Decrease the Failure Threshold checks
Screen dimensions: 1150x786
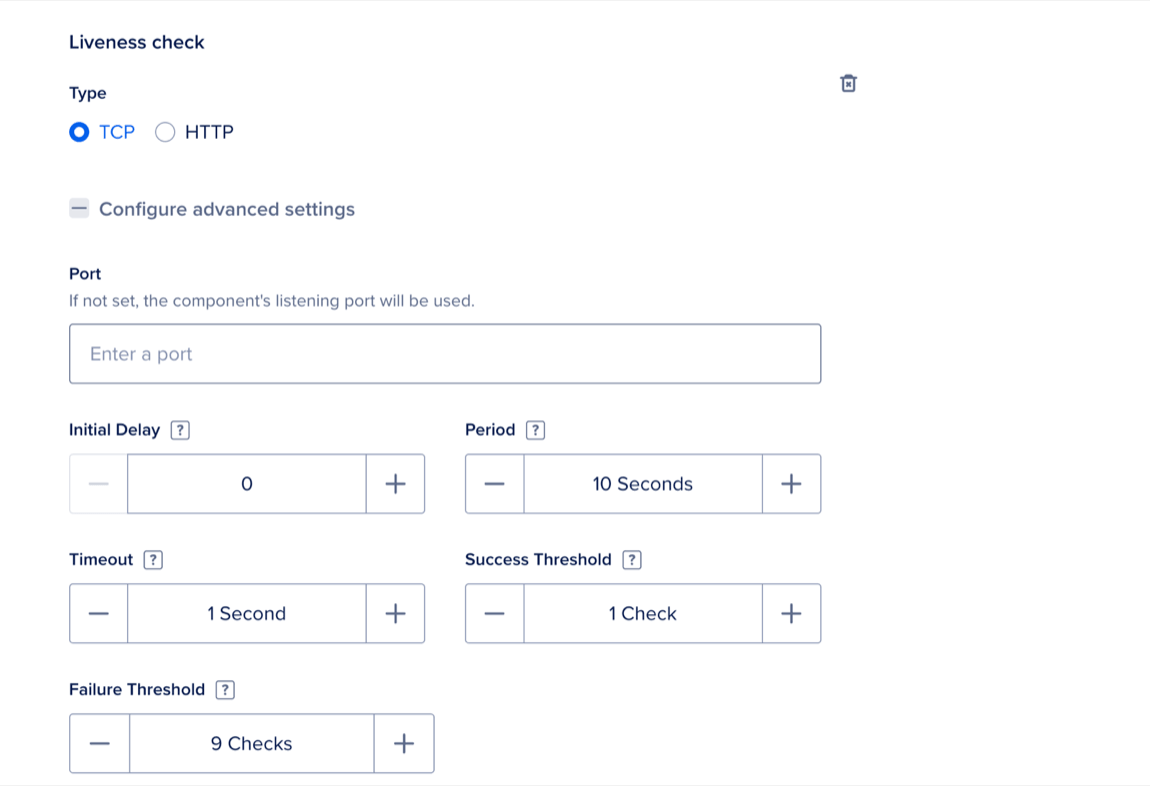pyautogui.click(x=98, y=744)
